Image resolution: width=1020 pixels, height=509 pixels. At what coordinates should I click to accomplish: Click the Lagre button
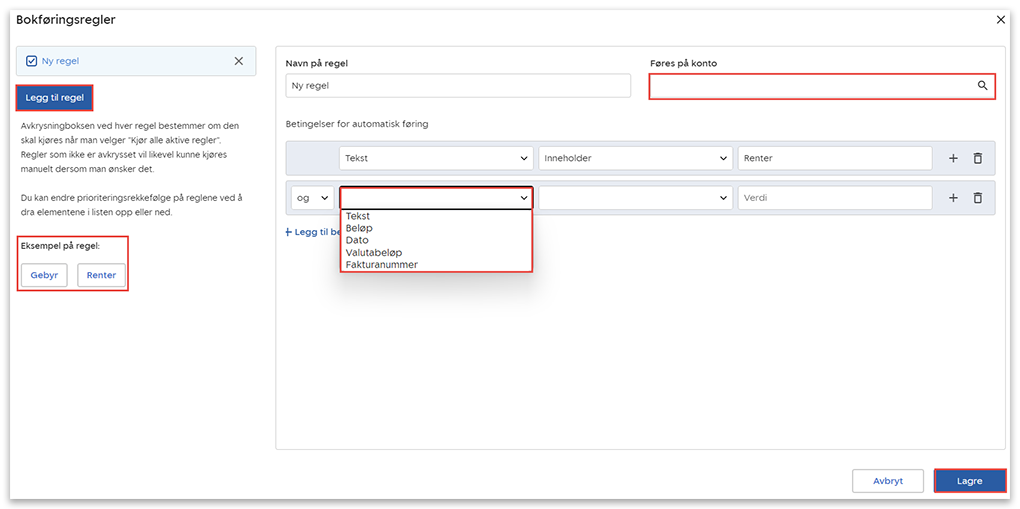click(969, 481)
